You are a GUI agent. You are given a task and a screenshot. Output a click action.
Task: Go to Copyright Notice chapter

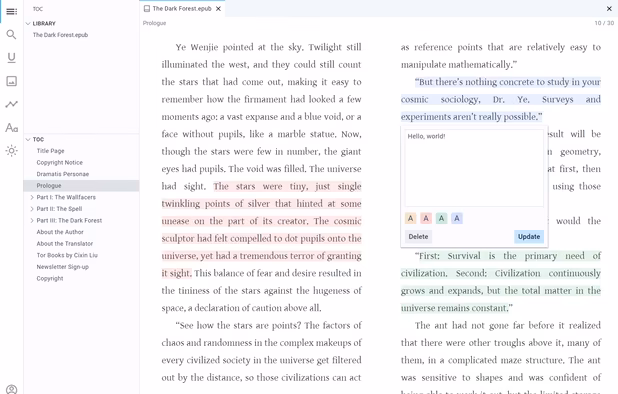[x=60, y=162]
